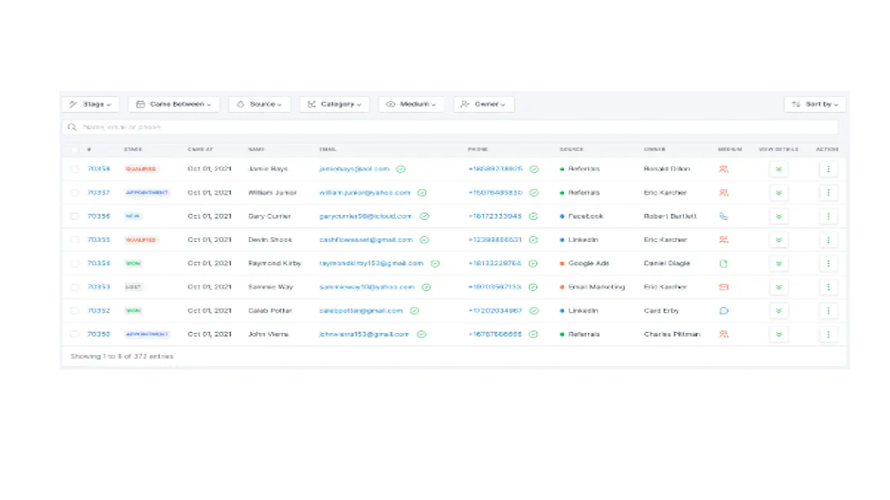Expand view details for Caleb Potter
This screenshot has width=890, height=500.
pyautogui.click(x=779, y=311)
